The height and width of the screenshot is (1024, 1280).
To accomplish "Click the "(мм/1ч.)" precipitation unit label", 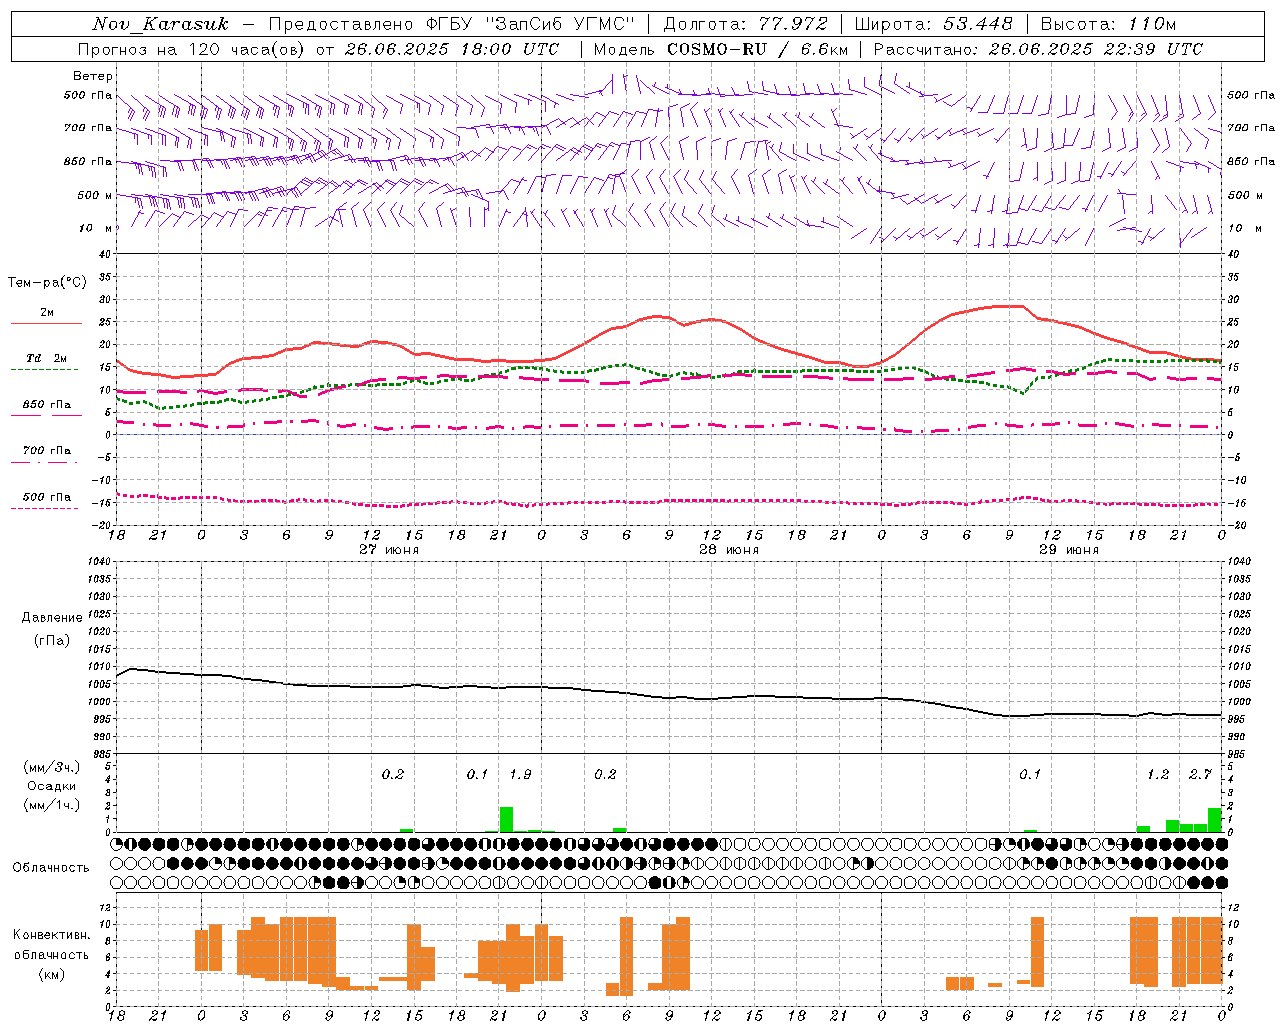I will point(52,805).
